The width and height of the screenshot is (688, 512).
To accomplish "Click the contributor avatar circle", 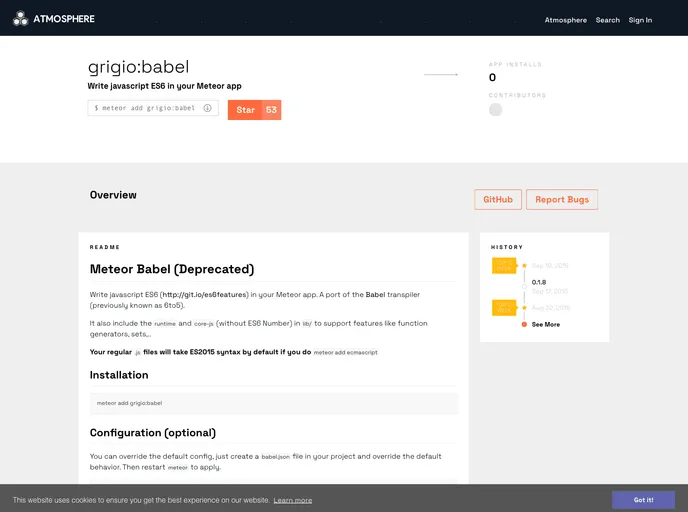I will [495, 110].
